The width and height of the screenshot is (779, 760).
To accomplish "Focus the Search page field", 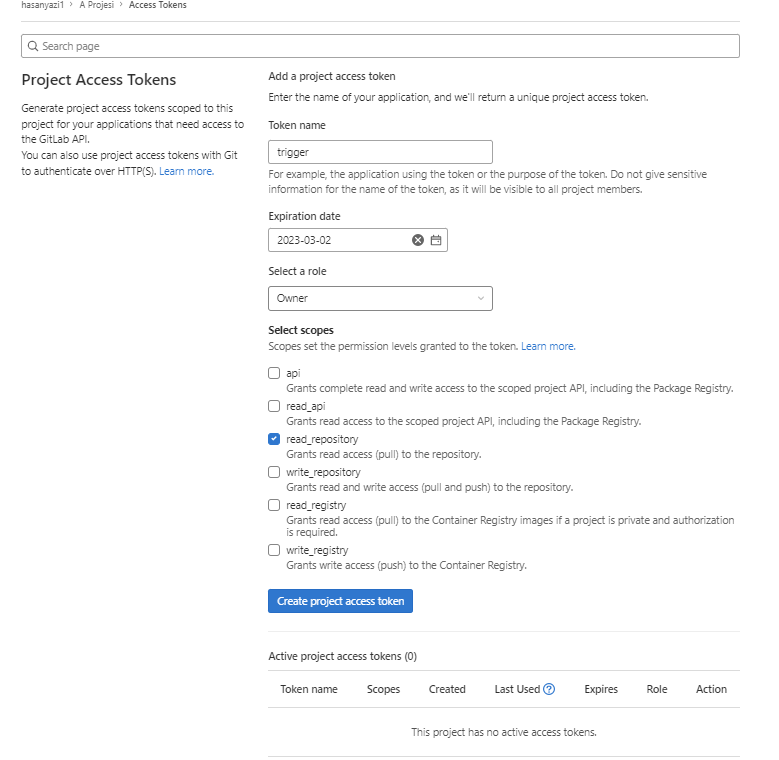I will 380,46.
